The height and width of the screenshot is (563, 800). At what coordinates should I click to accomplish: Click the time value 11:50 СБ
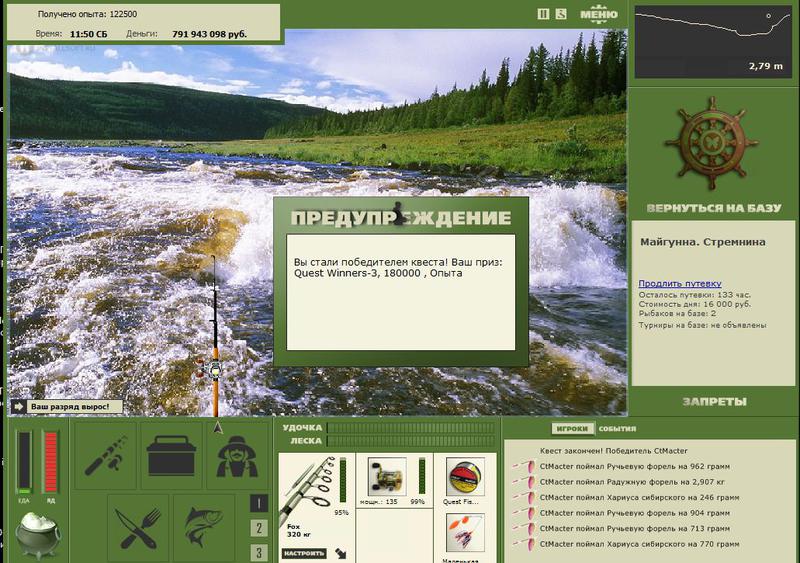click(88, 34)
